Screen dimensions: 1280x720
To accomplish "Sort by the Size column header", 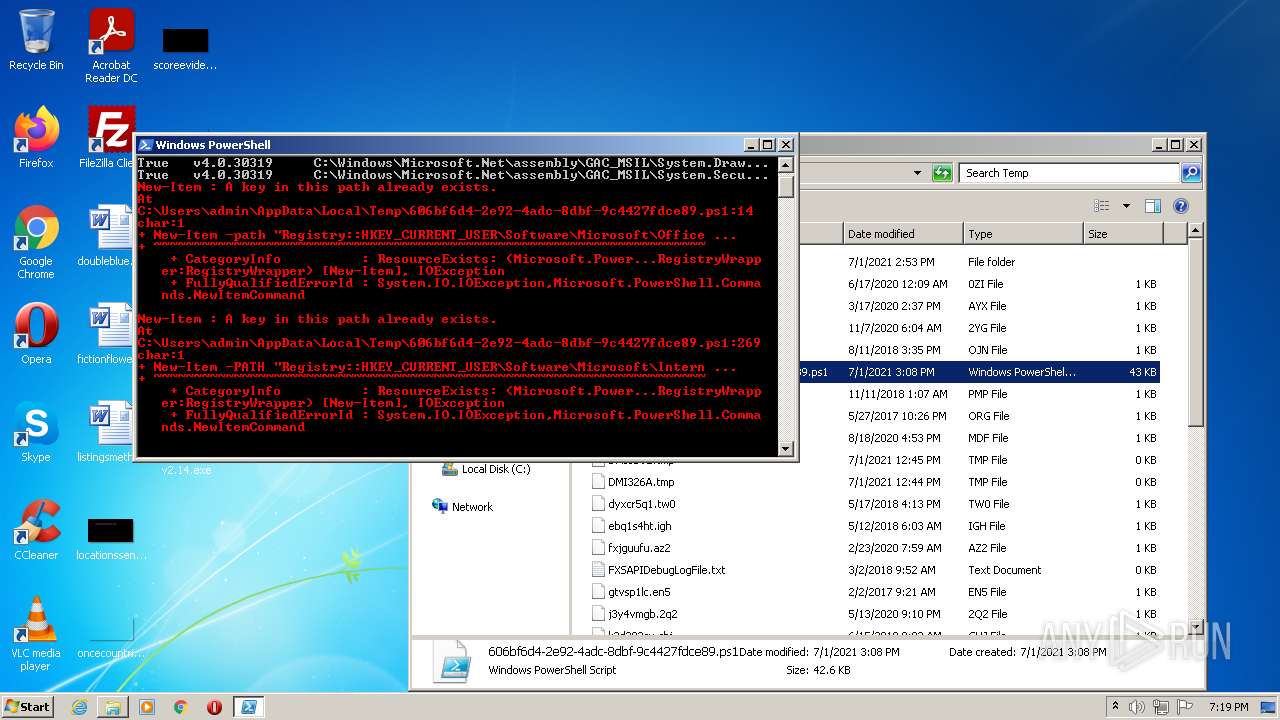I will click(1122, 234).
